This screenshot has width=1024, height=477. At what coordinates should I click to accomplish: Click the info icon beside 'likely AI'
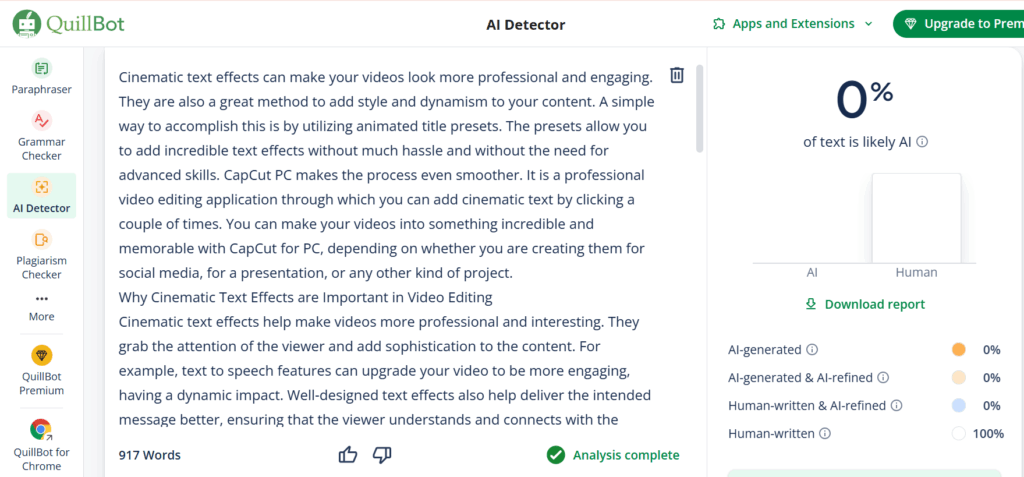(x=922, y=142)
